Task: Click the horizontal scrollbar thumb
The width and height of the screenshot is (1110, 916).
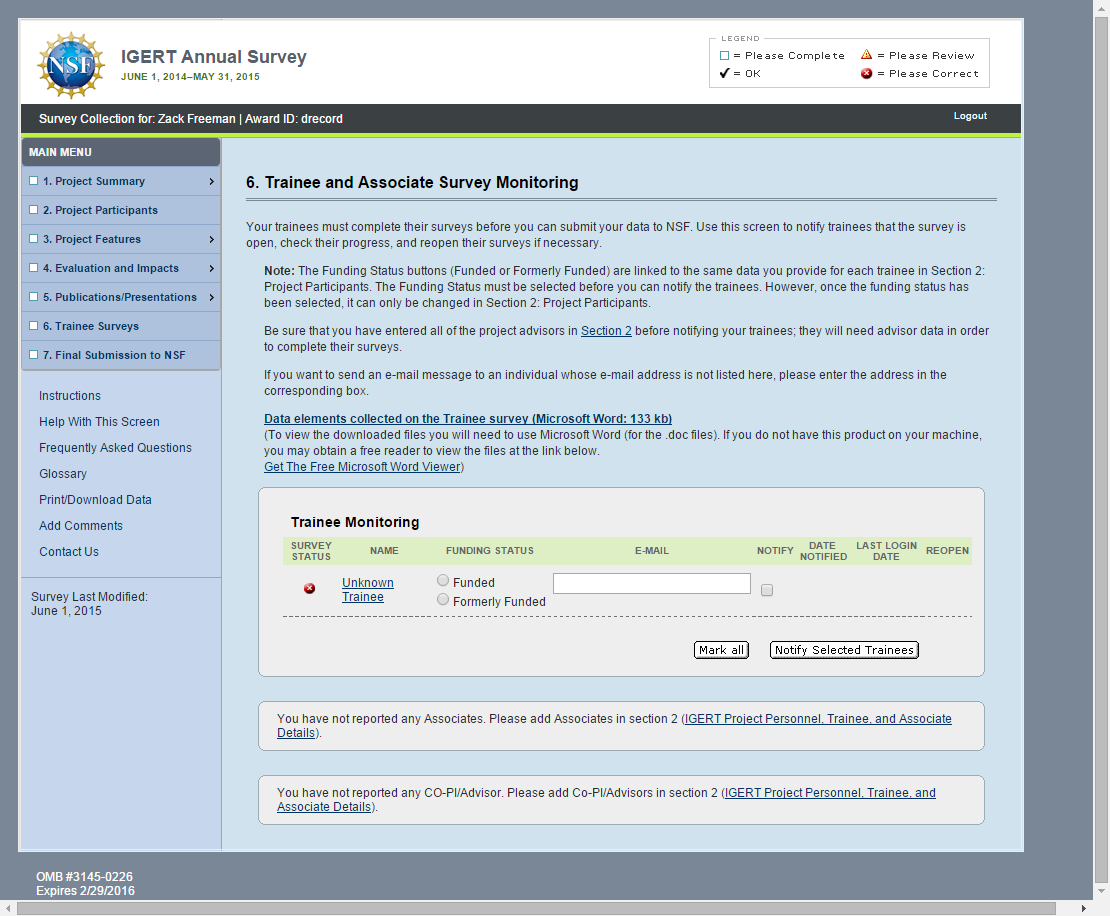Action: coord(537,908)
